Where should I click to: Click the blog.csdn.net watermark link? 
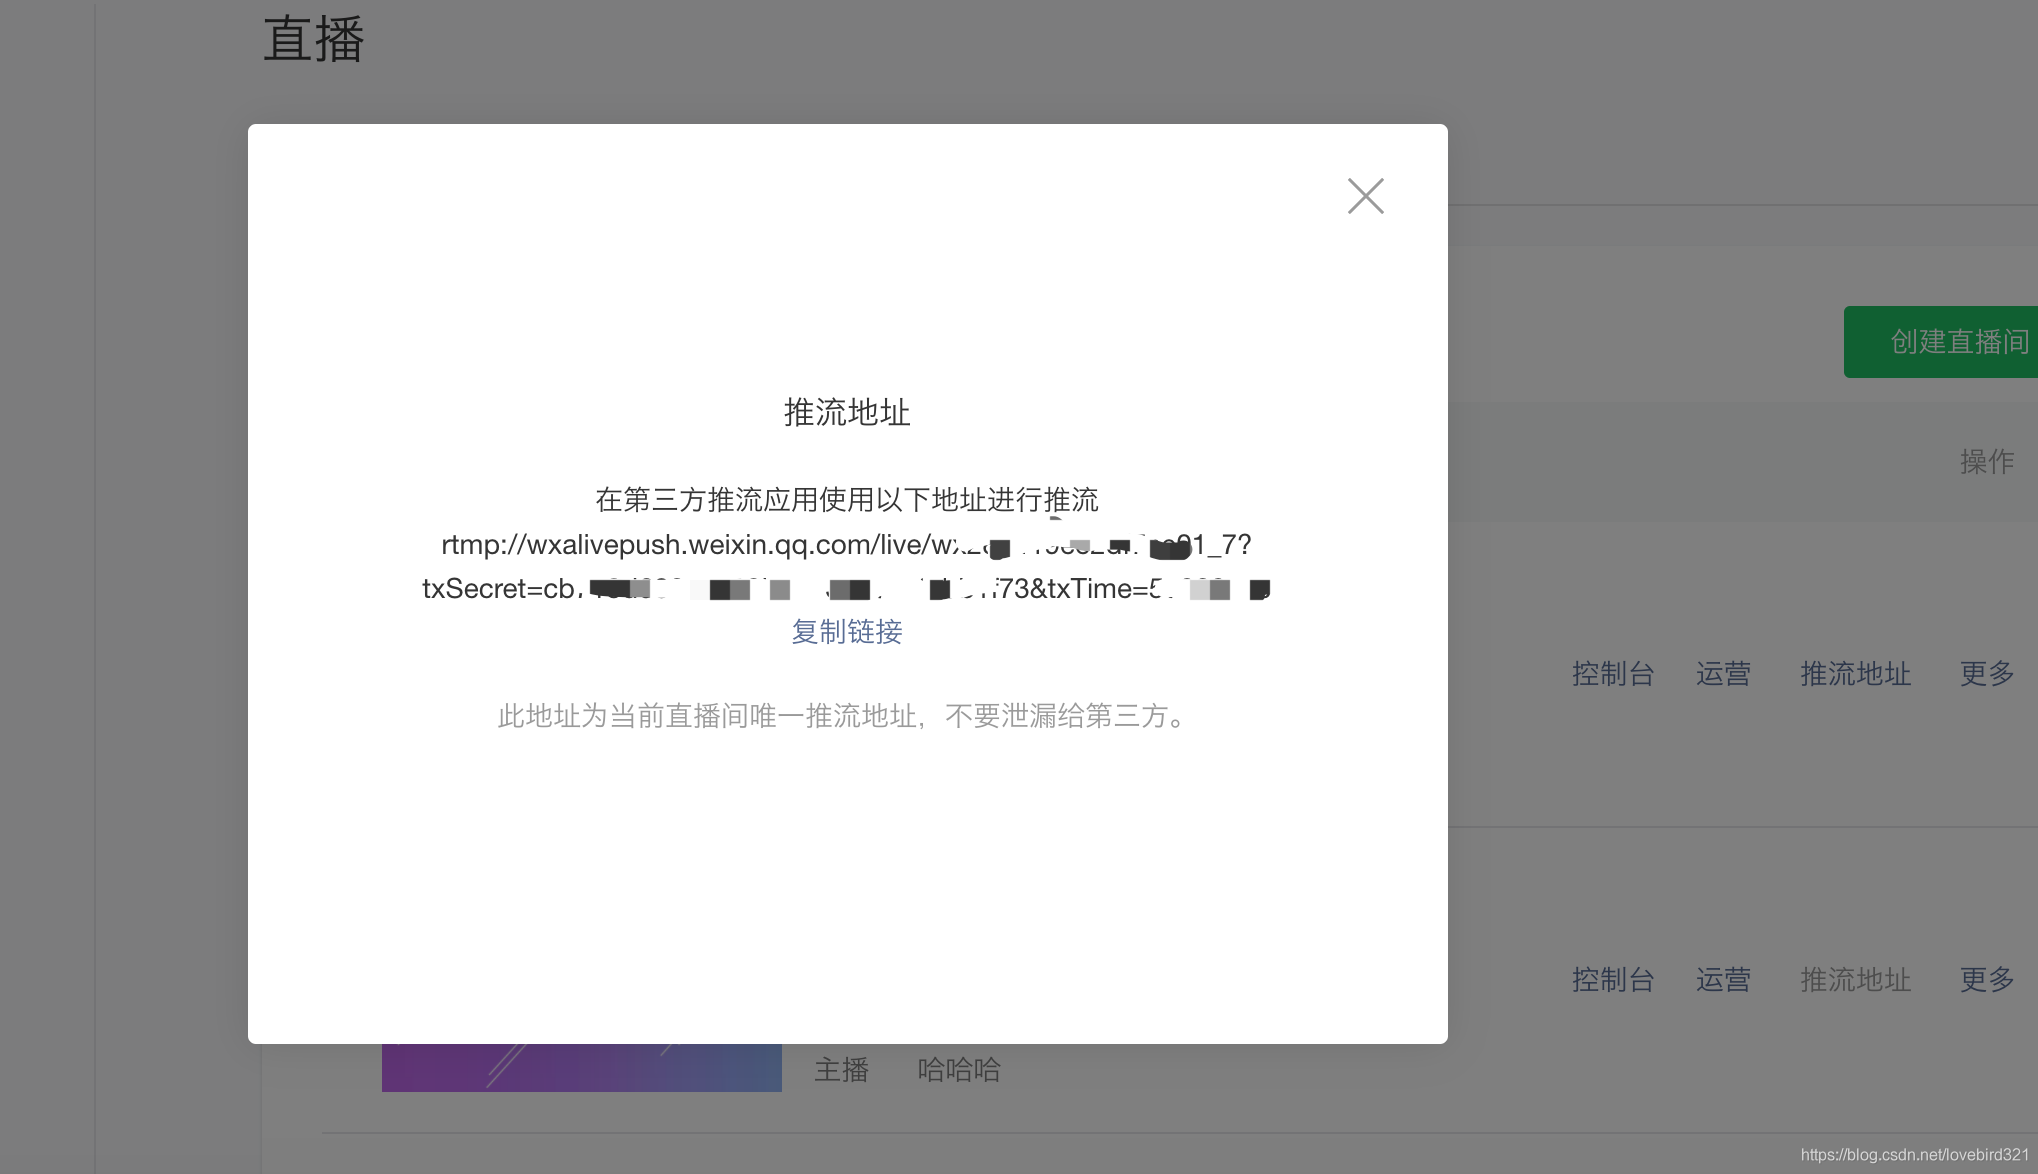[1914, 1155]
